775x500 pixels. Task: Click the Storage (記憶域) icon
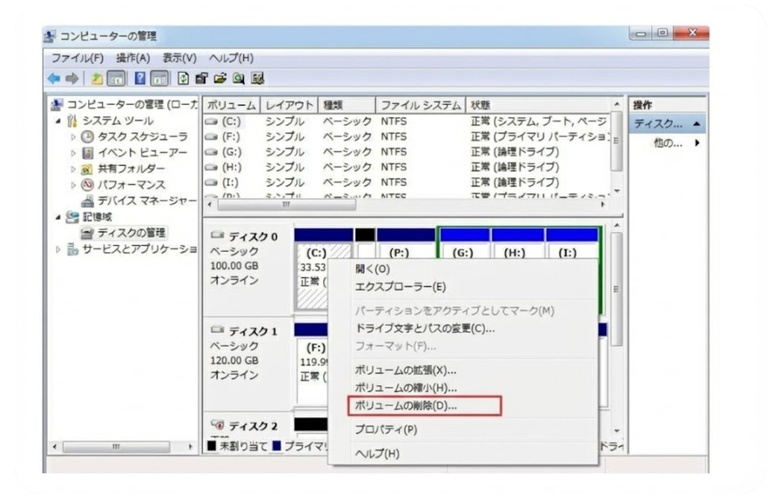(72, 217)
